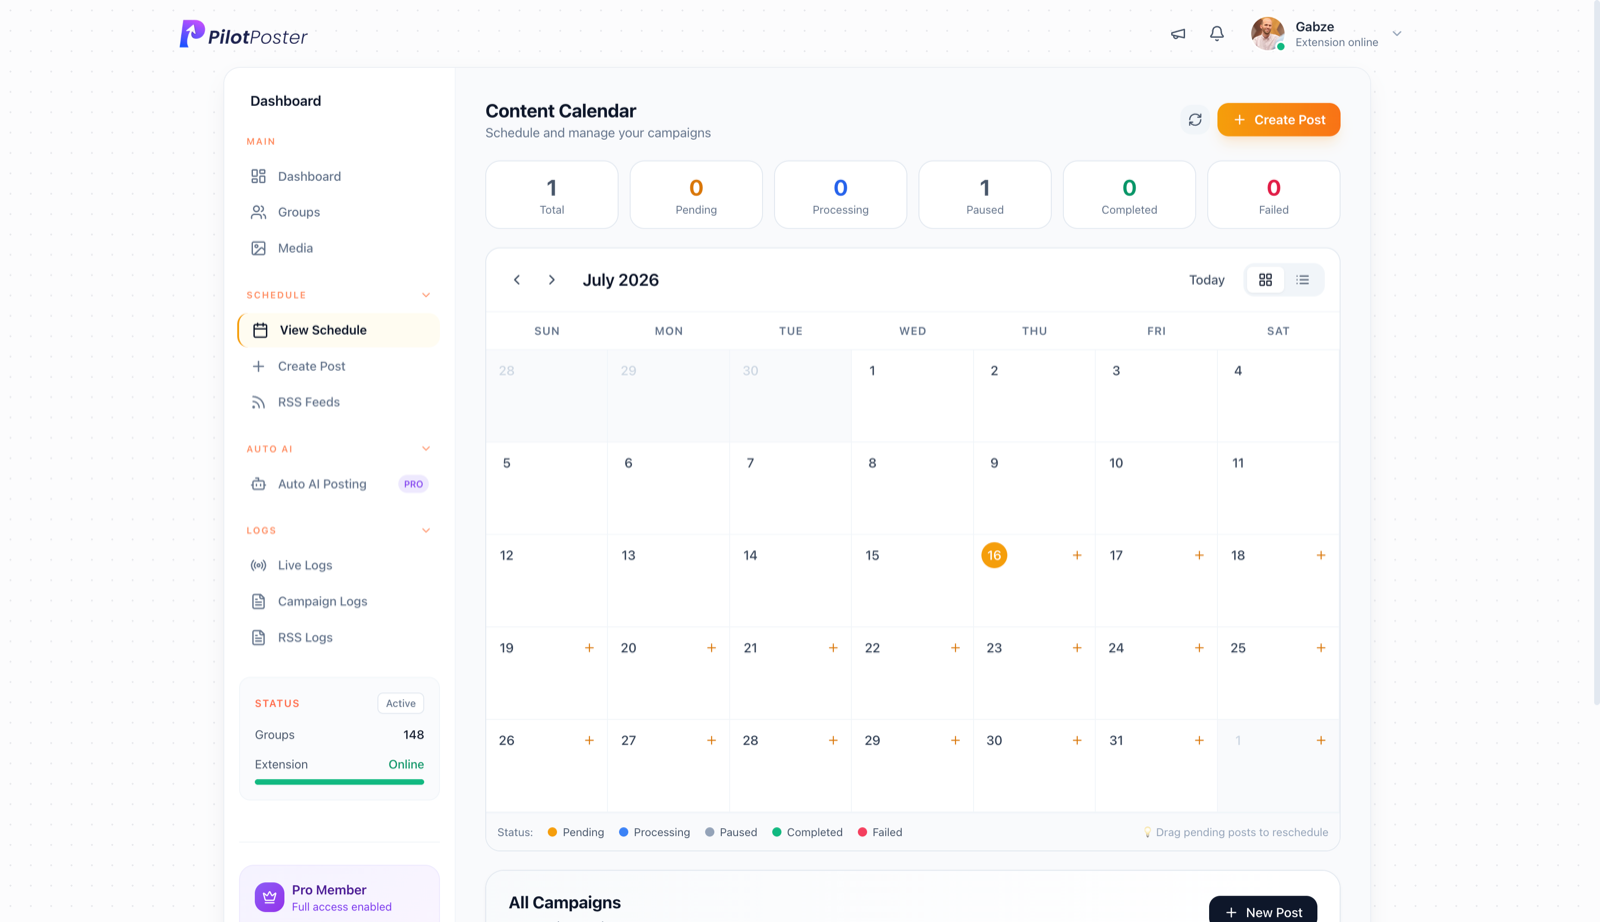Add a post on August 1
This screenshot has width=1600, height=922.
point(1321,741)
